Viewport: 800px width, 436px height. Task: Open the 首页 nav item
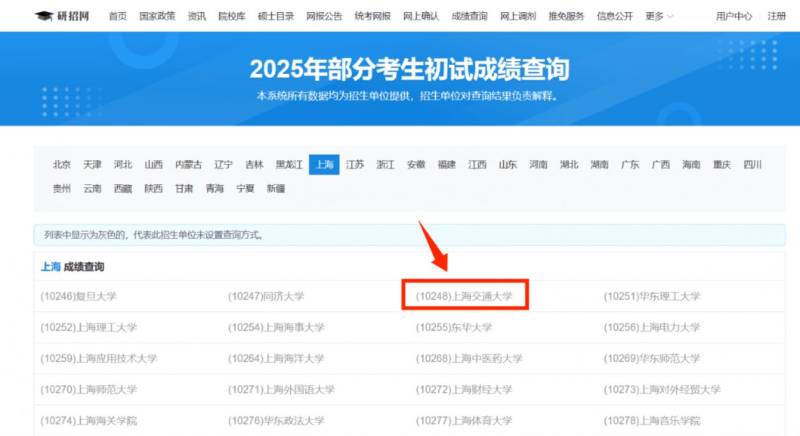tap(118, 16)
